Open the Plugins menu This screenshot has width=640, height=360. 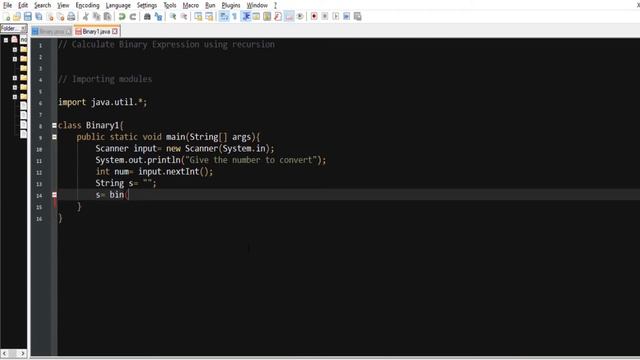coord(231,5)
